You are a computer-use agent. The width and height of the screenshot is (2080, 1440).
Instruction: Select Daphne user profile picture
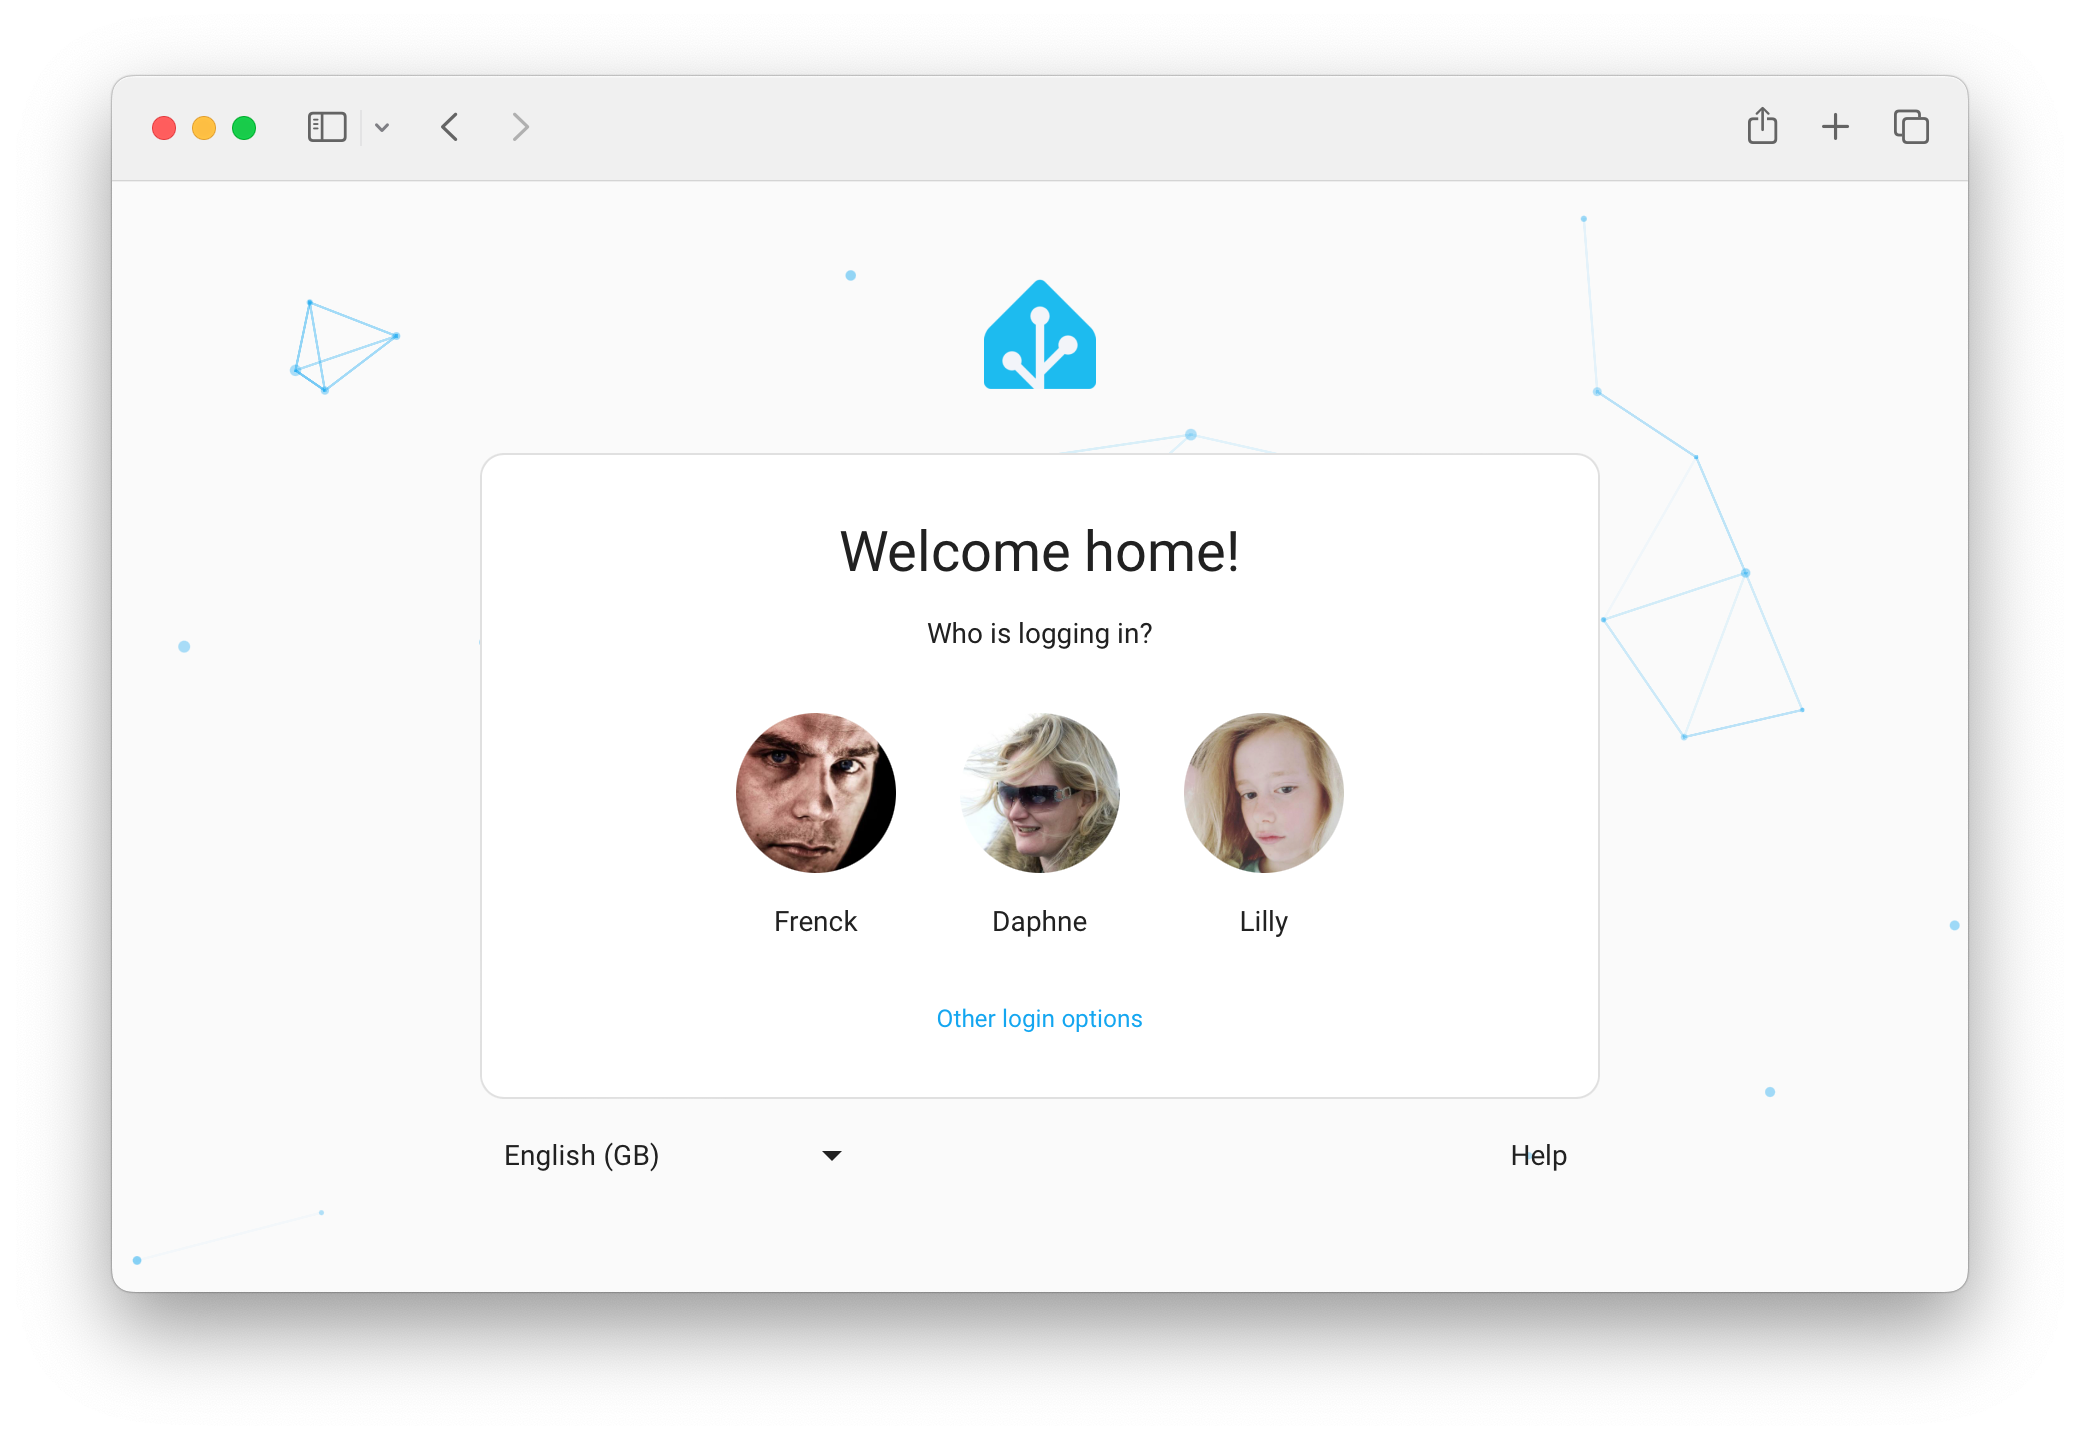tap(1038, 794)
